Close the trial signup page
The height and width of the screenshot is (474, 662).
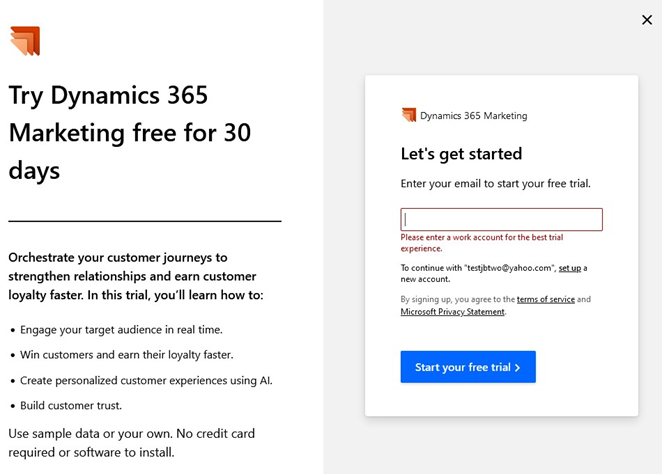click(646, 20)
